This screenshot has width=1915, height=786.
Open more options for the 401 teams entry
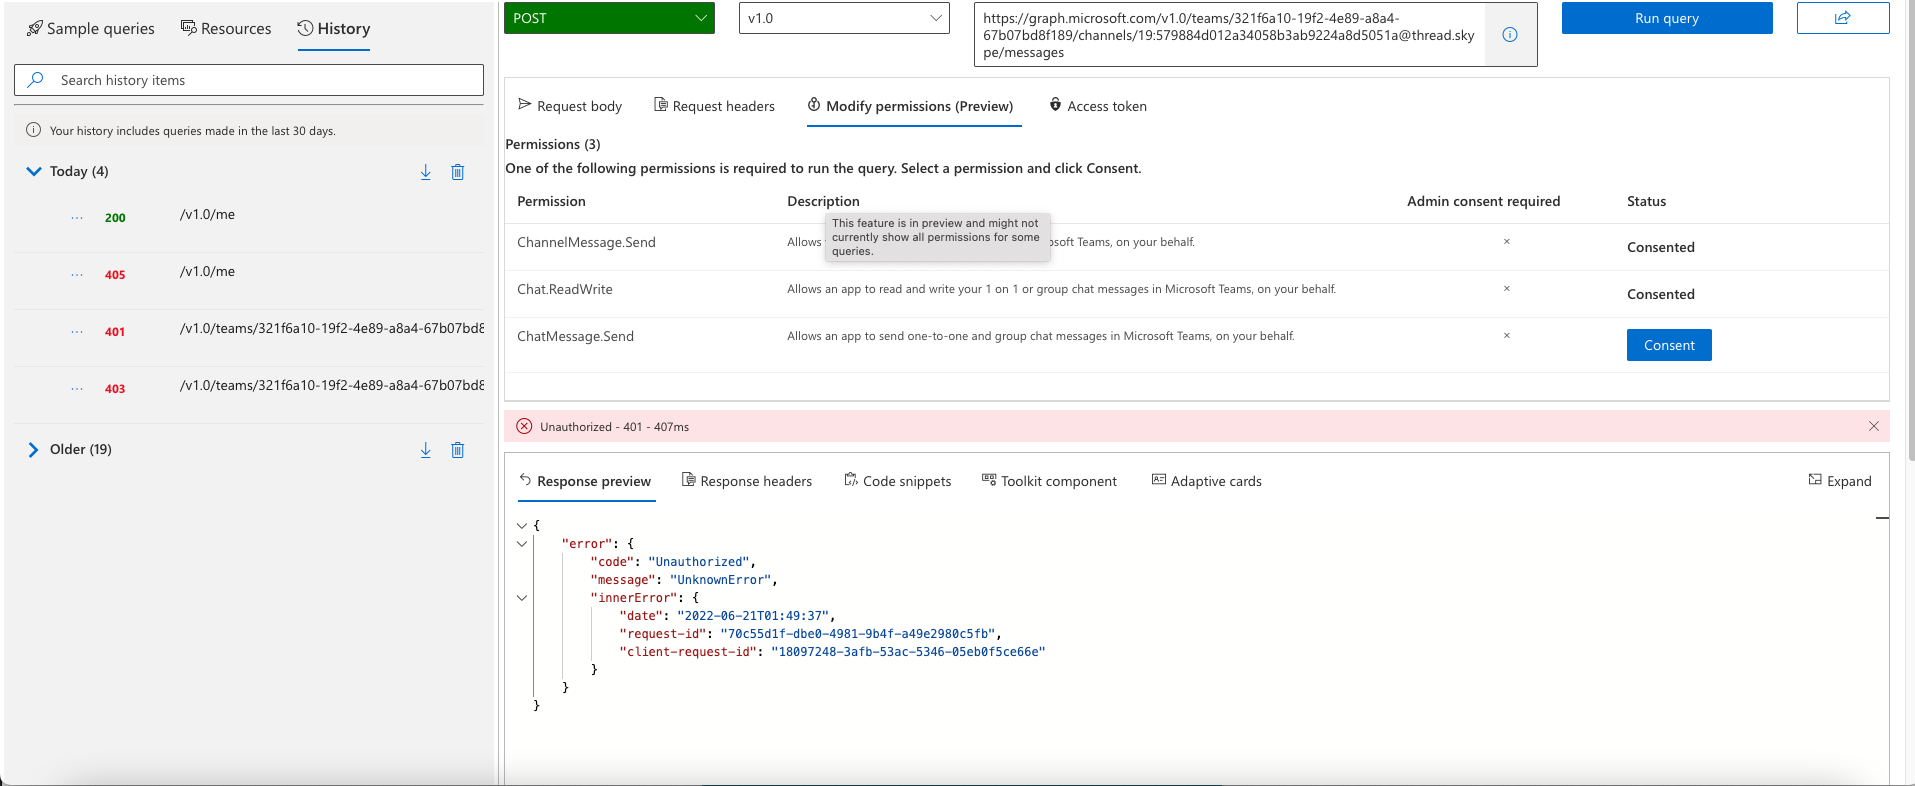[x=77, y=331]
